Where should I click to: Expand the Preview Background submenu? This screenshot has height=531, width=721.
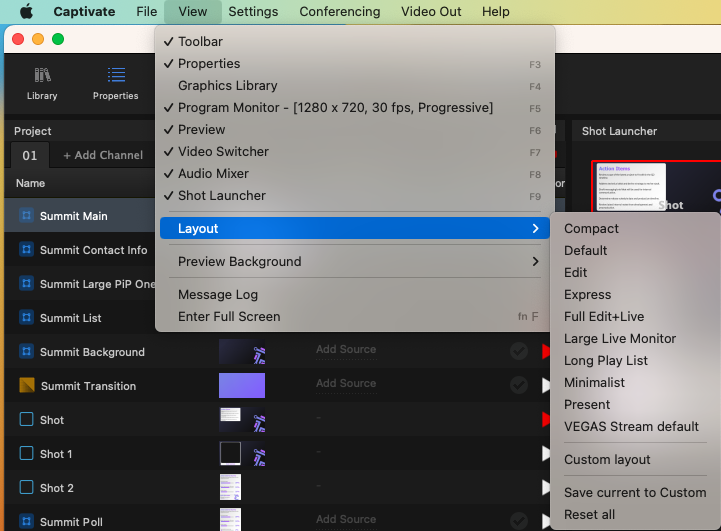pyautogui.click(x=355, y=261)
